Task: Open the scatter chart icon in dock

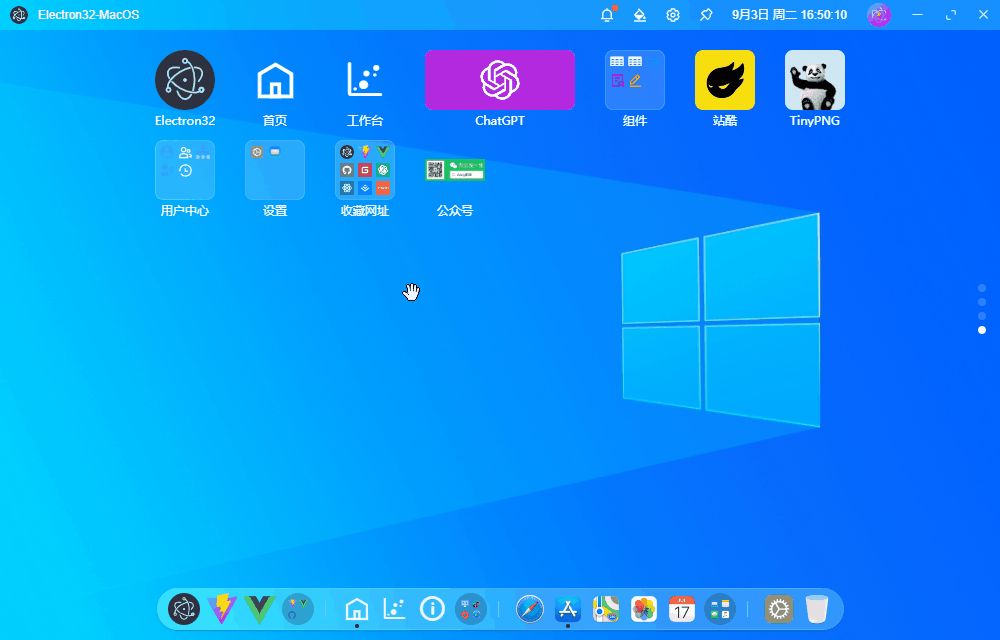Action: click(394, 609)
